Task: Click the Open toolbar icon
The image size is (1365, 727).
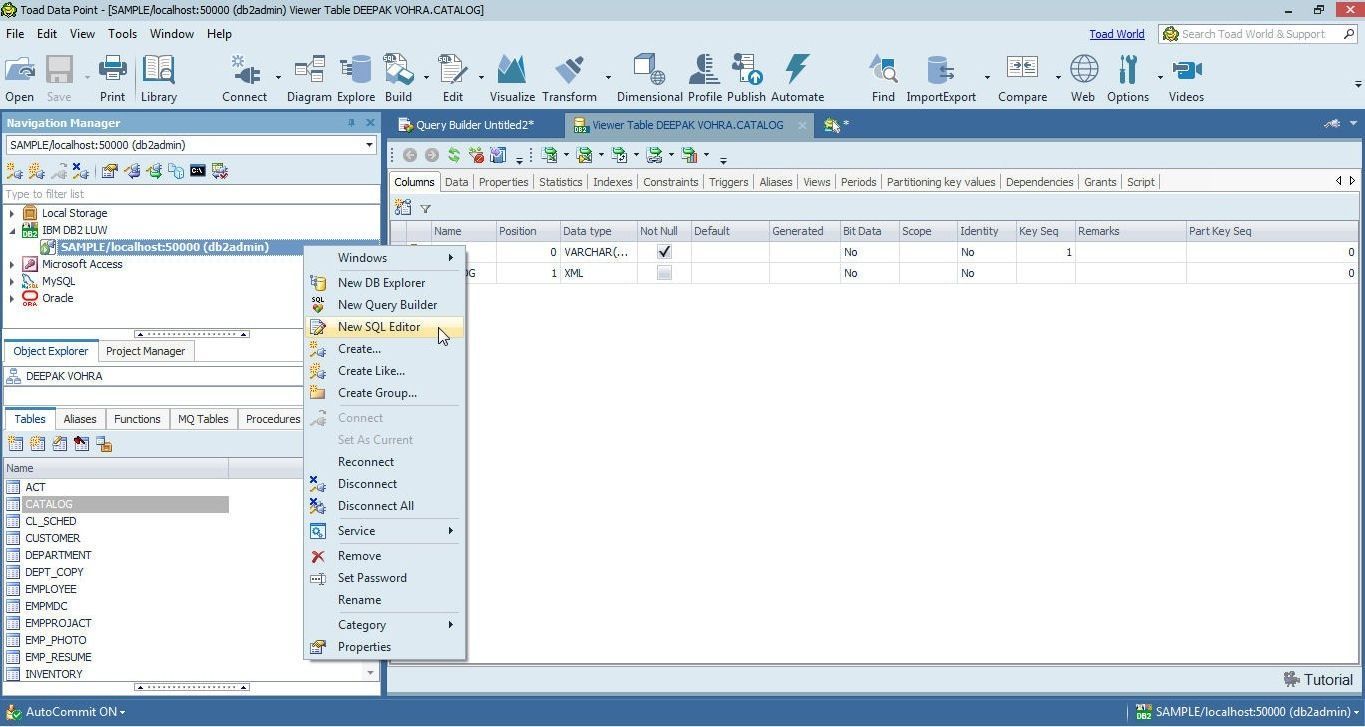Action: [x=19, y=79]
